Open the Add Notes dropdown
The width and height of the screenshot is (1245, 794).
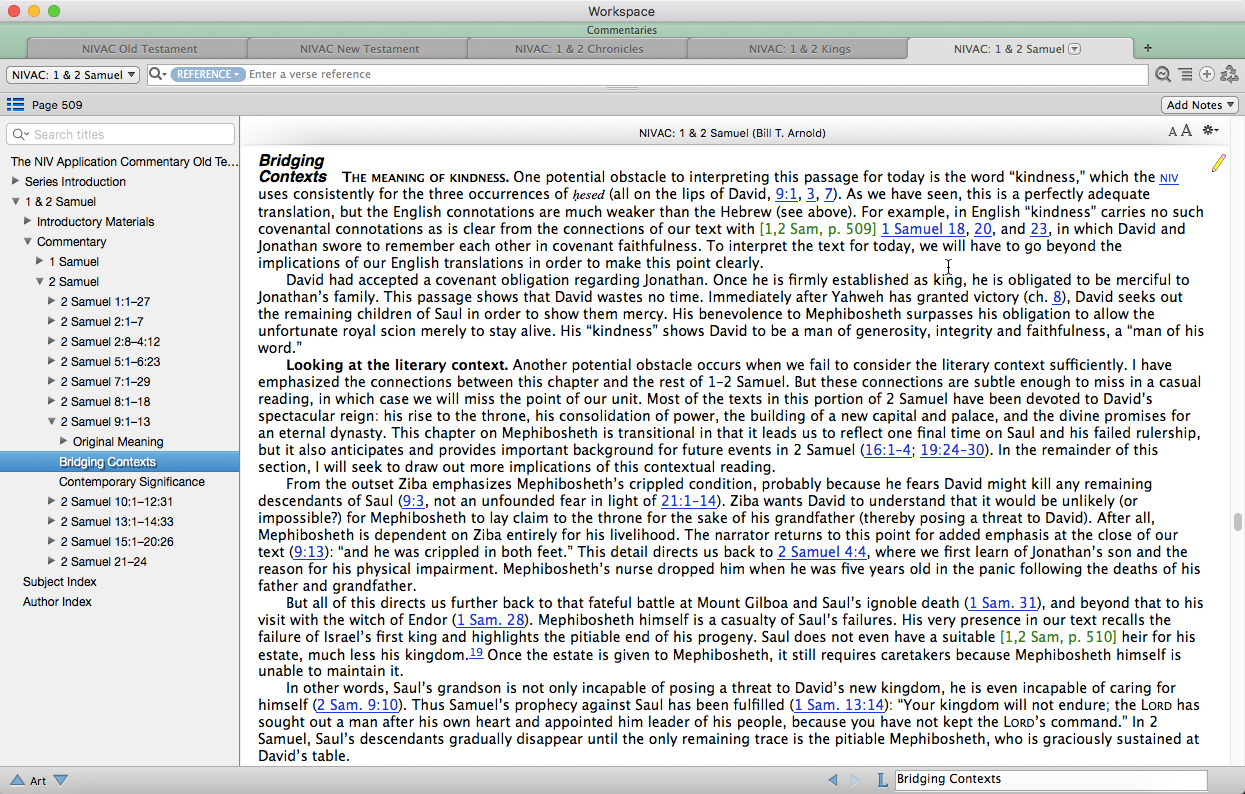(x=1200, y=105)
